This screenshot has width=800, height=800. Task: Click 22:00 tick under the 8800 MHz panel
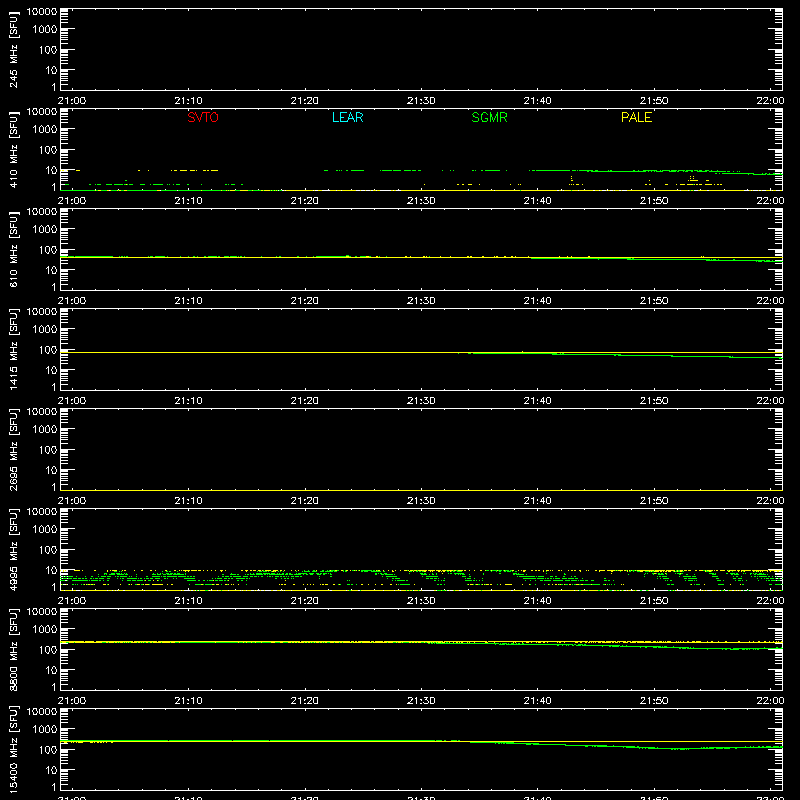(770, 701)
